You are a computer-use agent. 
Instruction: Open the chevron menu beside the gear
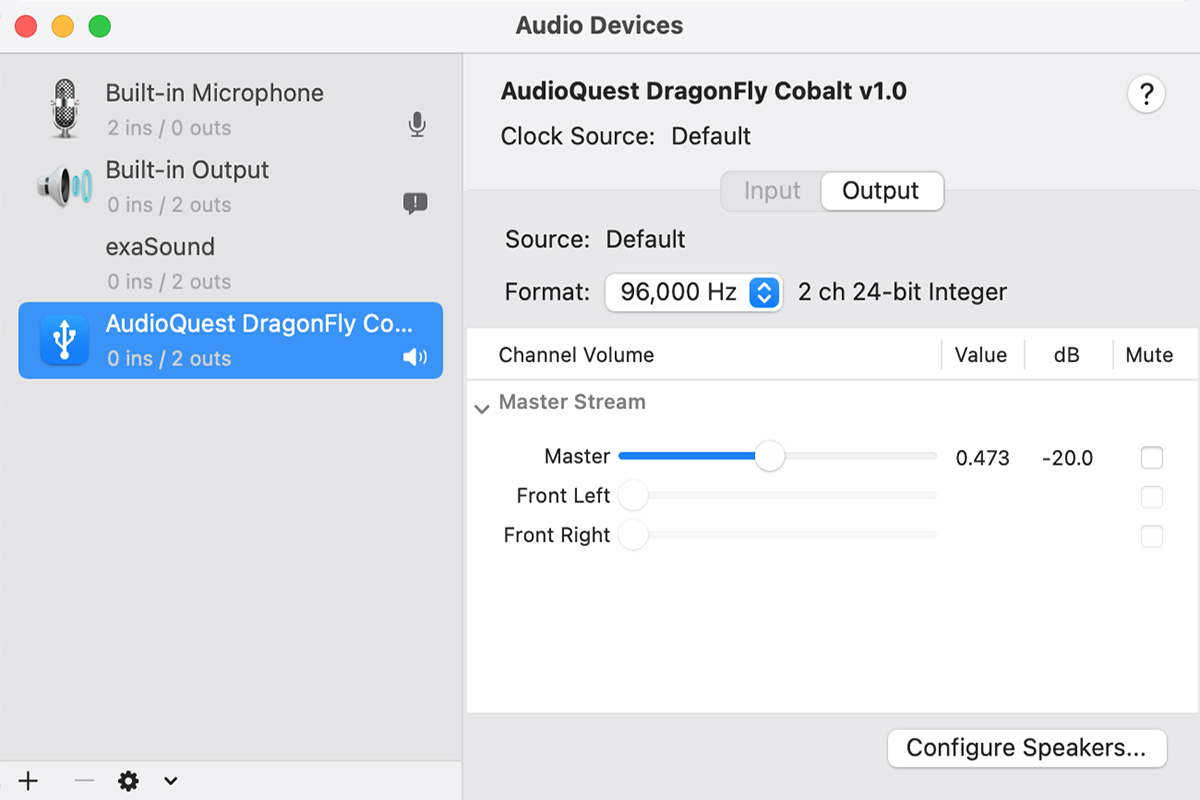coord(171,781)
